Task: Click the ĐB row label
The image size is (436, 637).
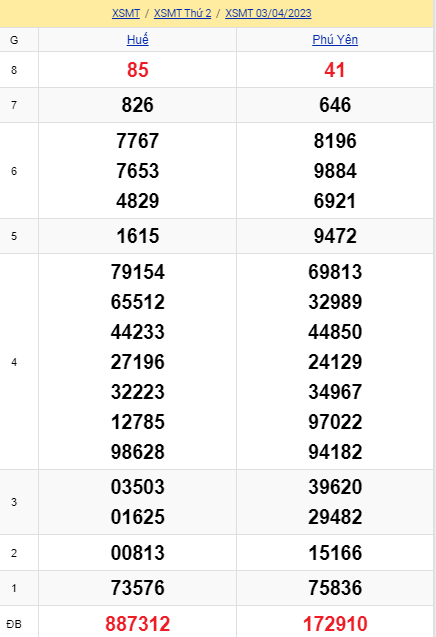Action: tap(14, 624)
